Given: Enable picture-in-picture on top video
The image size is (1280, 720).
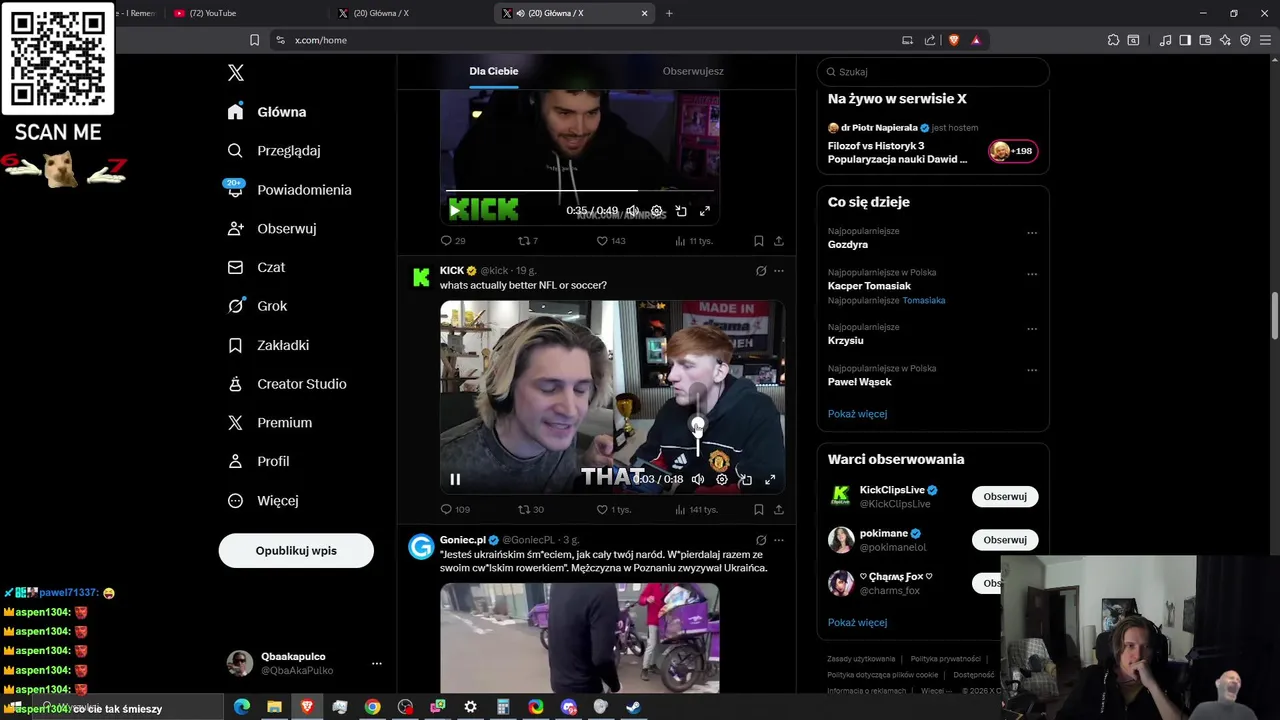Looking at the screenshot, I should click(x=681, y=211).
